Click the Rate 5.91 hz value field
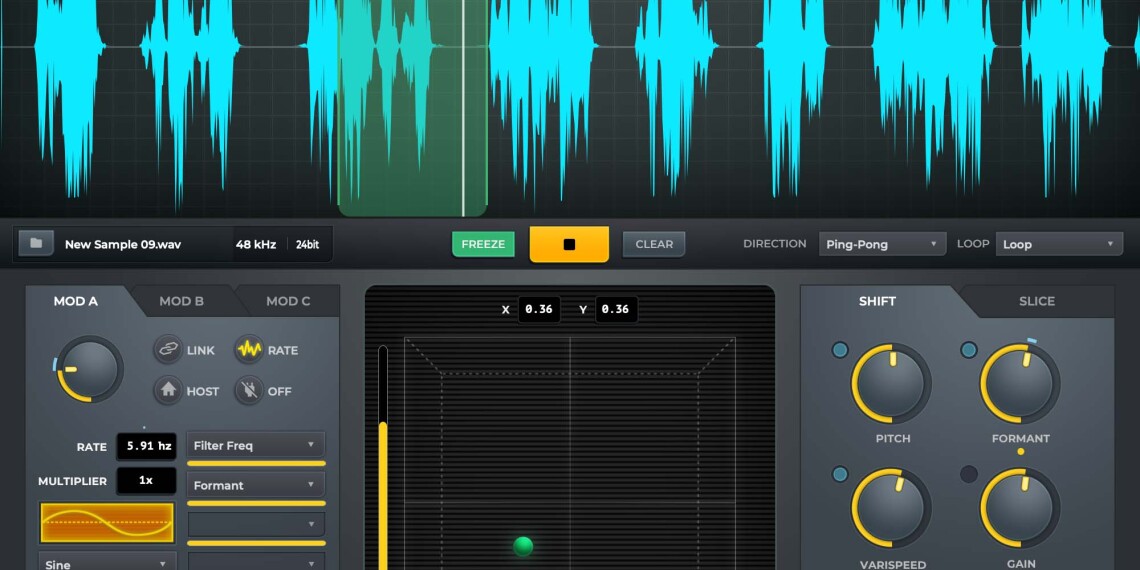 coord(146,447)
